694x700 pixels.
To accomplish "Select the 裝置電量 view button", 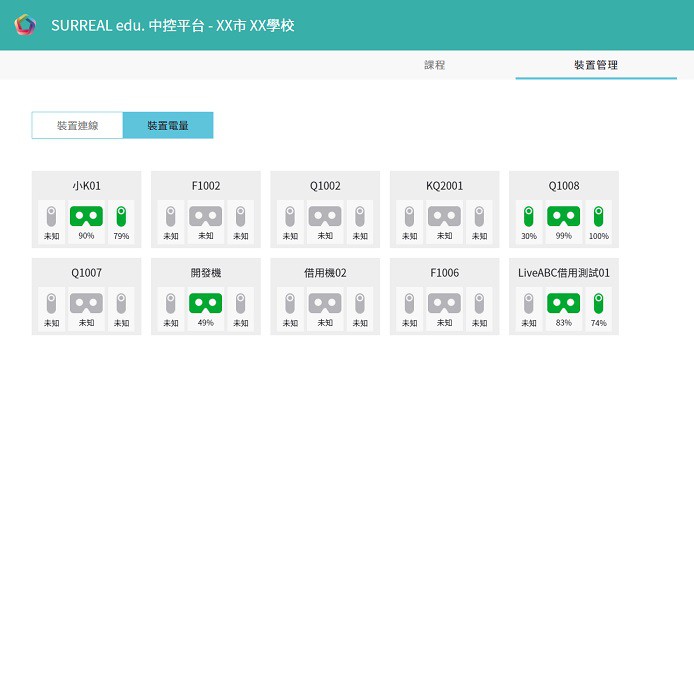I will coord(168,126).
